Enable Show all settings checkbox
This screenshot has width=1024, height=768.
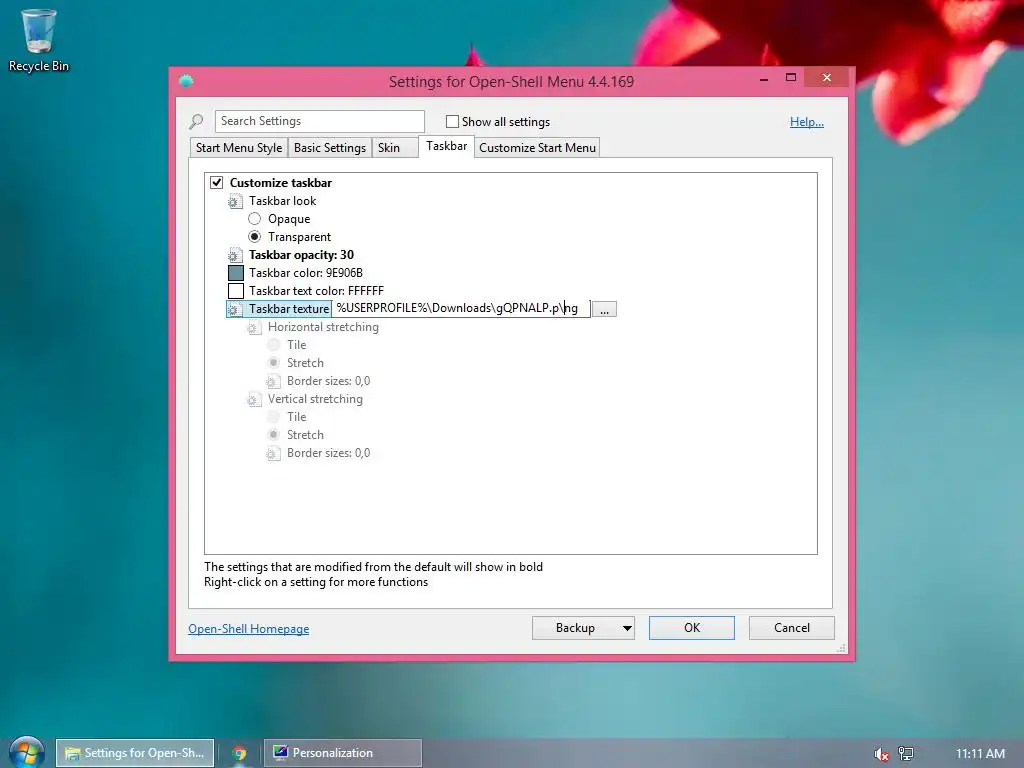[452, 121]
